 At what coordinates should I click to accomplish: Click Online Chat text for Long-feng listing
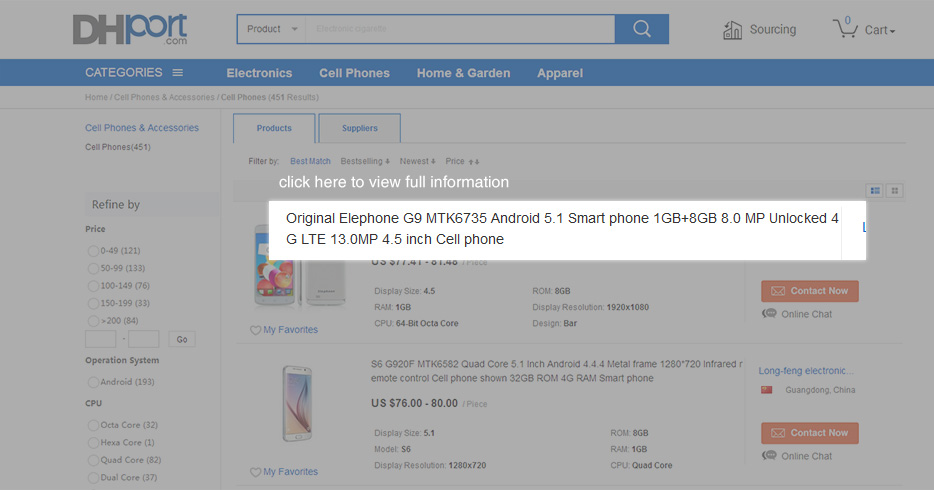[x=807, y=456]
